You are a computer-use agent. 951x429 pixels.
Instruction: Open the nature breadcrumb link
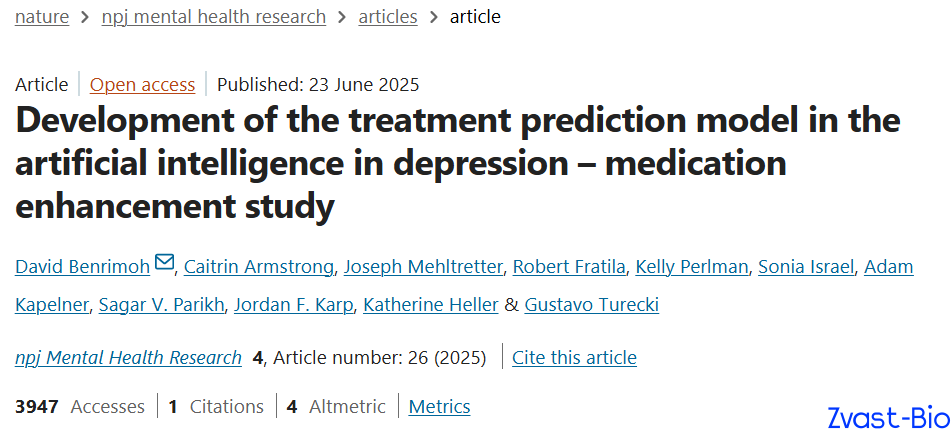click(42, 17)
